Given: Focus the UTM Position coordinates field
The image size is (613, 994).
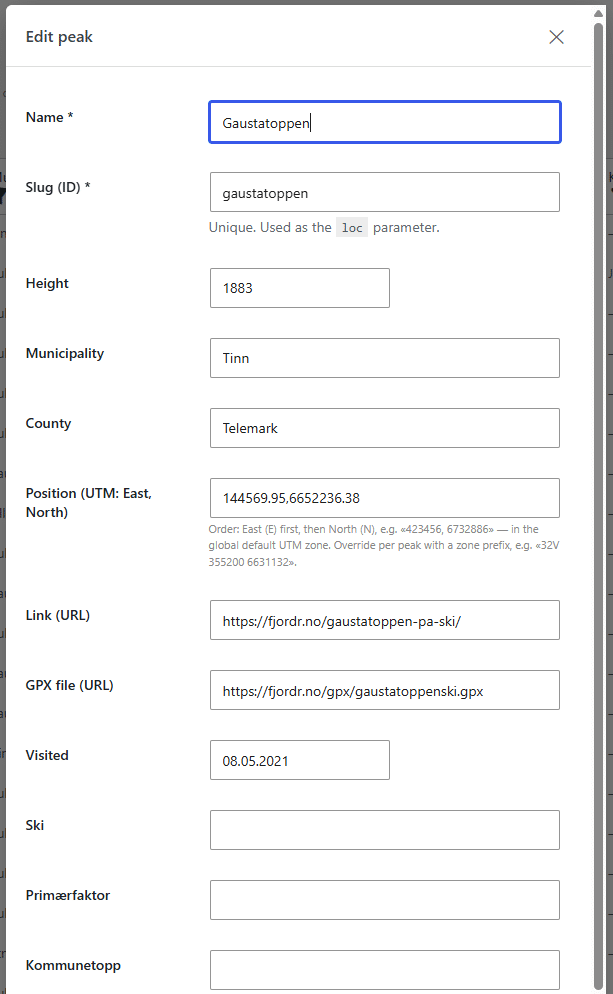Looking at the screenshot, I should [x=385, y=498].
